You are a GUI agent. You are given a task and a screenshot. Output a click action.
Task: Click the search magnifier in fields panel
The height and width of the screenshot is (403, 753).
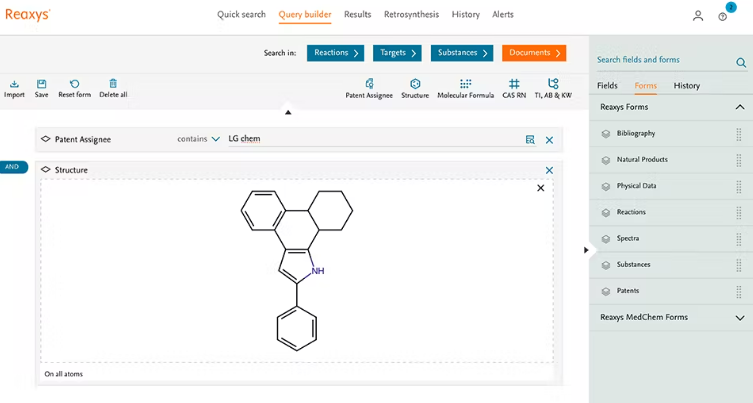point(741,62)
